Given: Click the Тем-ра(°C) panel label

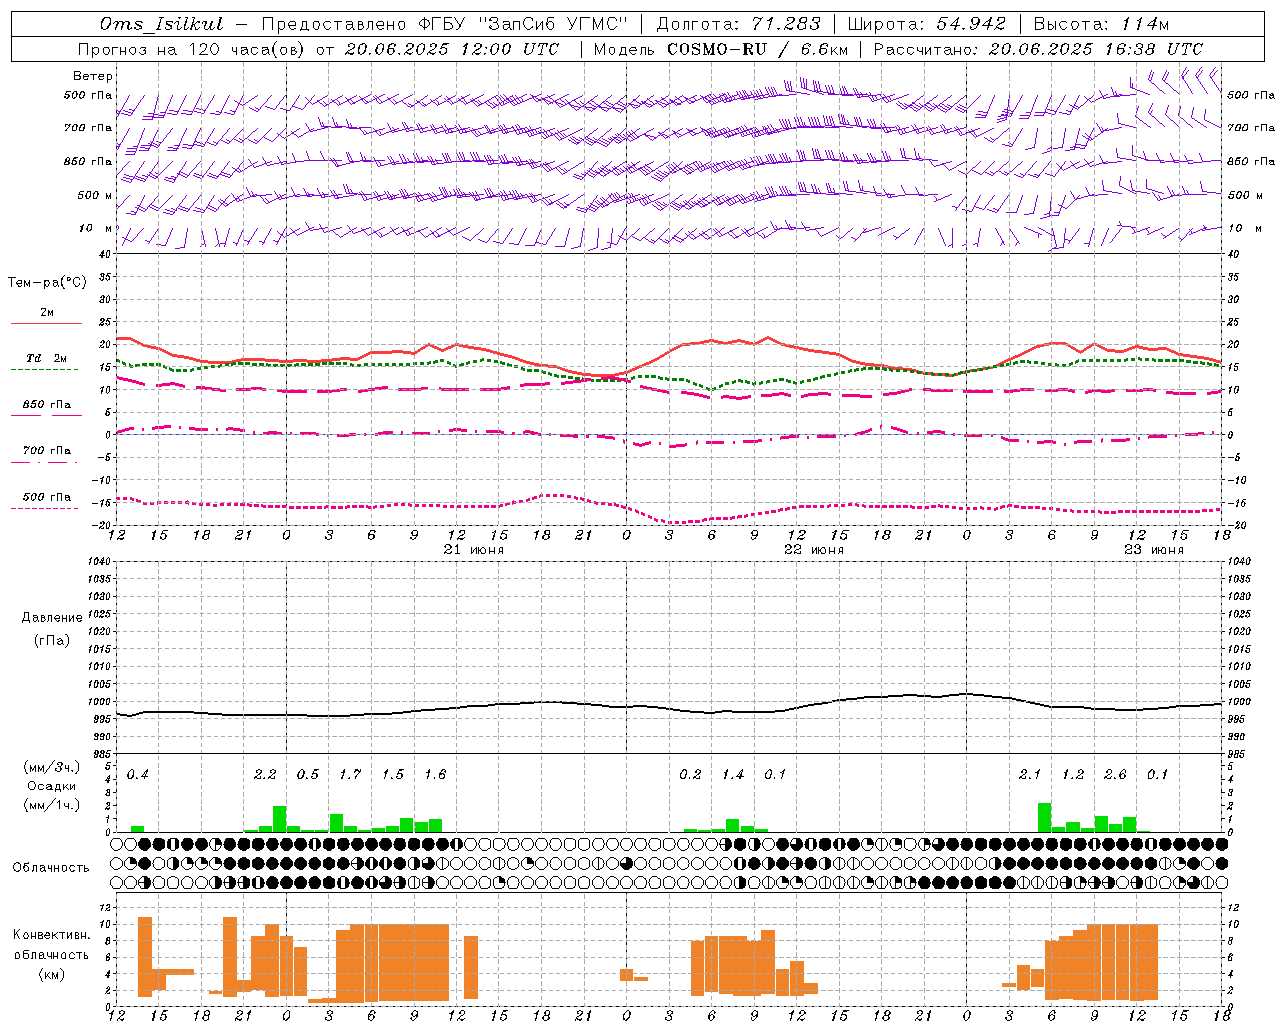Looking at the screenshot, I should click(x=47, y=283).
